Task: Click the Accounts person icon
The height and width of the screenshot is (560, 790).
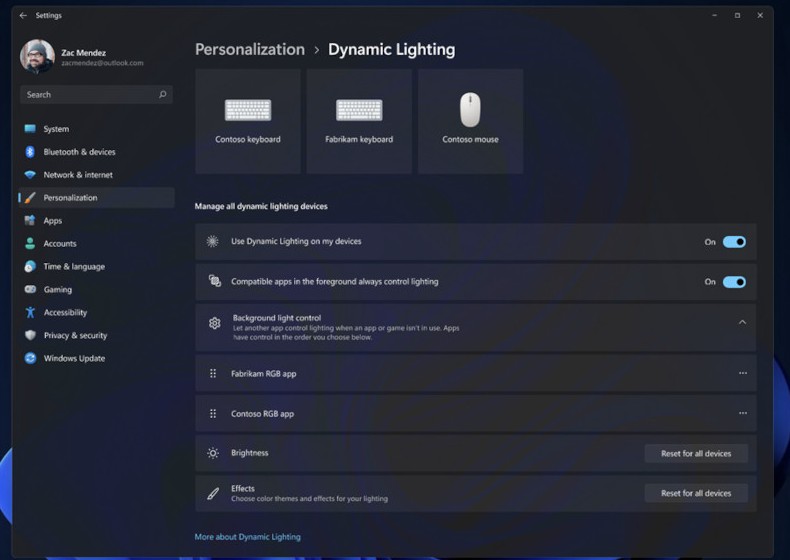Action: pos(30,243)
